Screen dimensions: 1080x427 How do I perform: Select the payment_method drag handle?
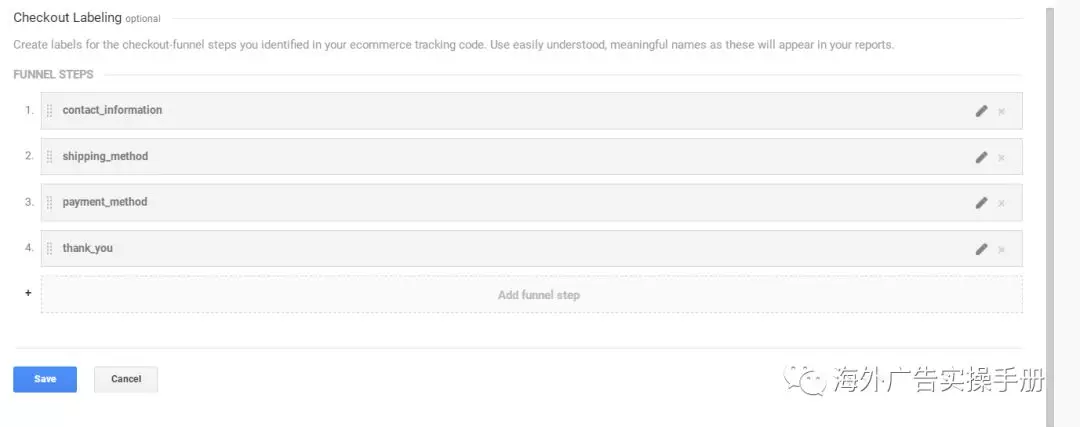pyautogui.click(x=50, y=203)
